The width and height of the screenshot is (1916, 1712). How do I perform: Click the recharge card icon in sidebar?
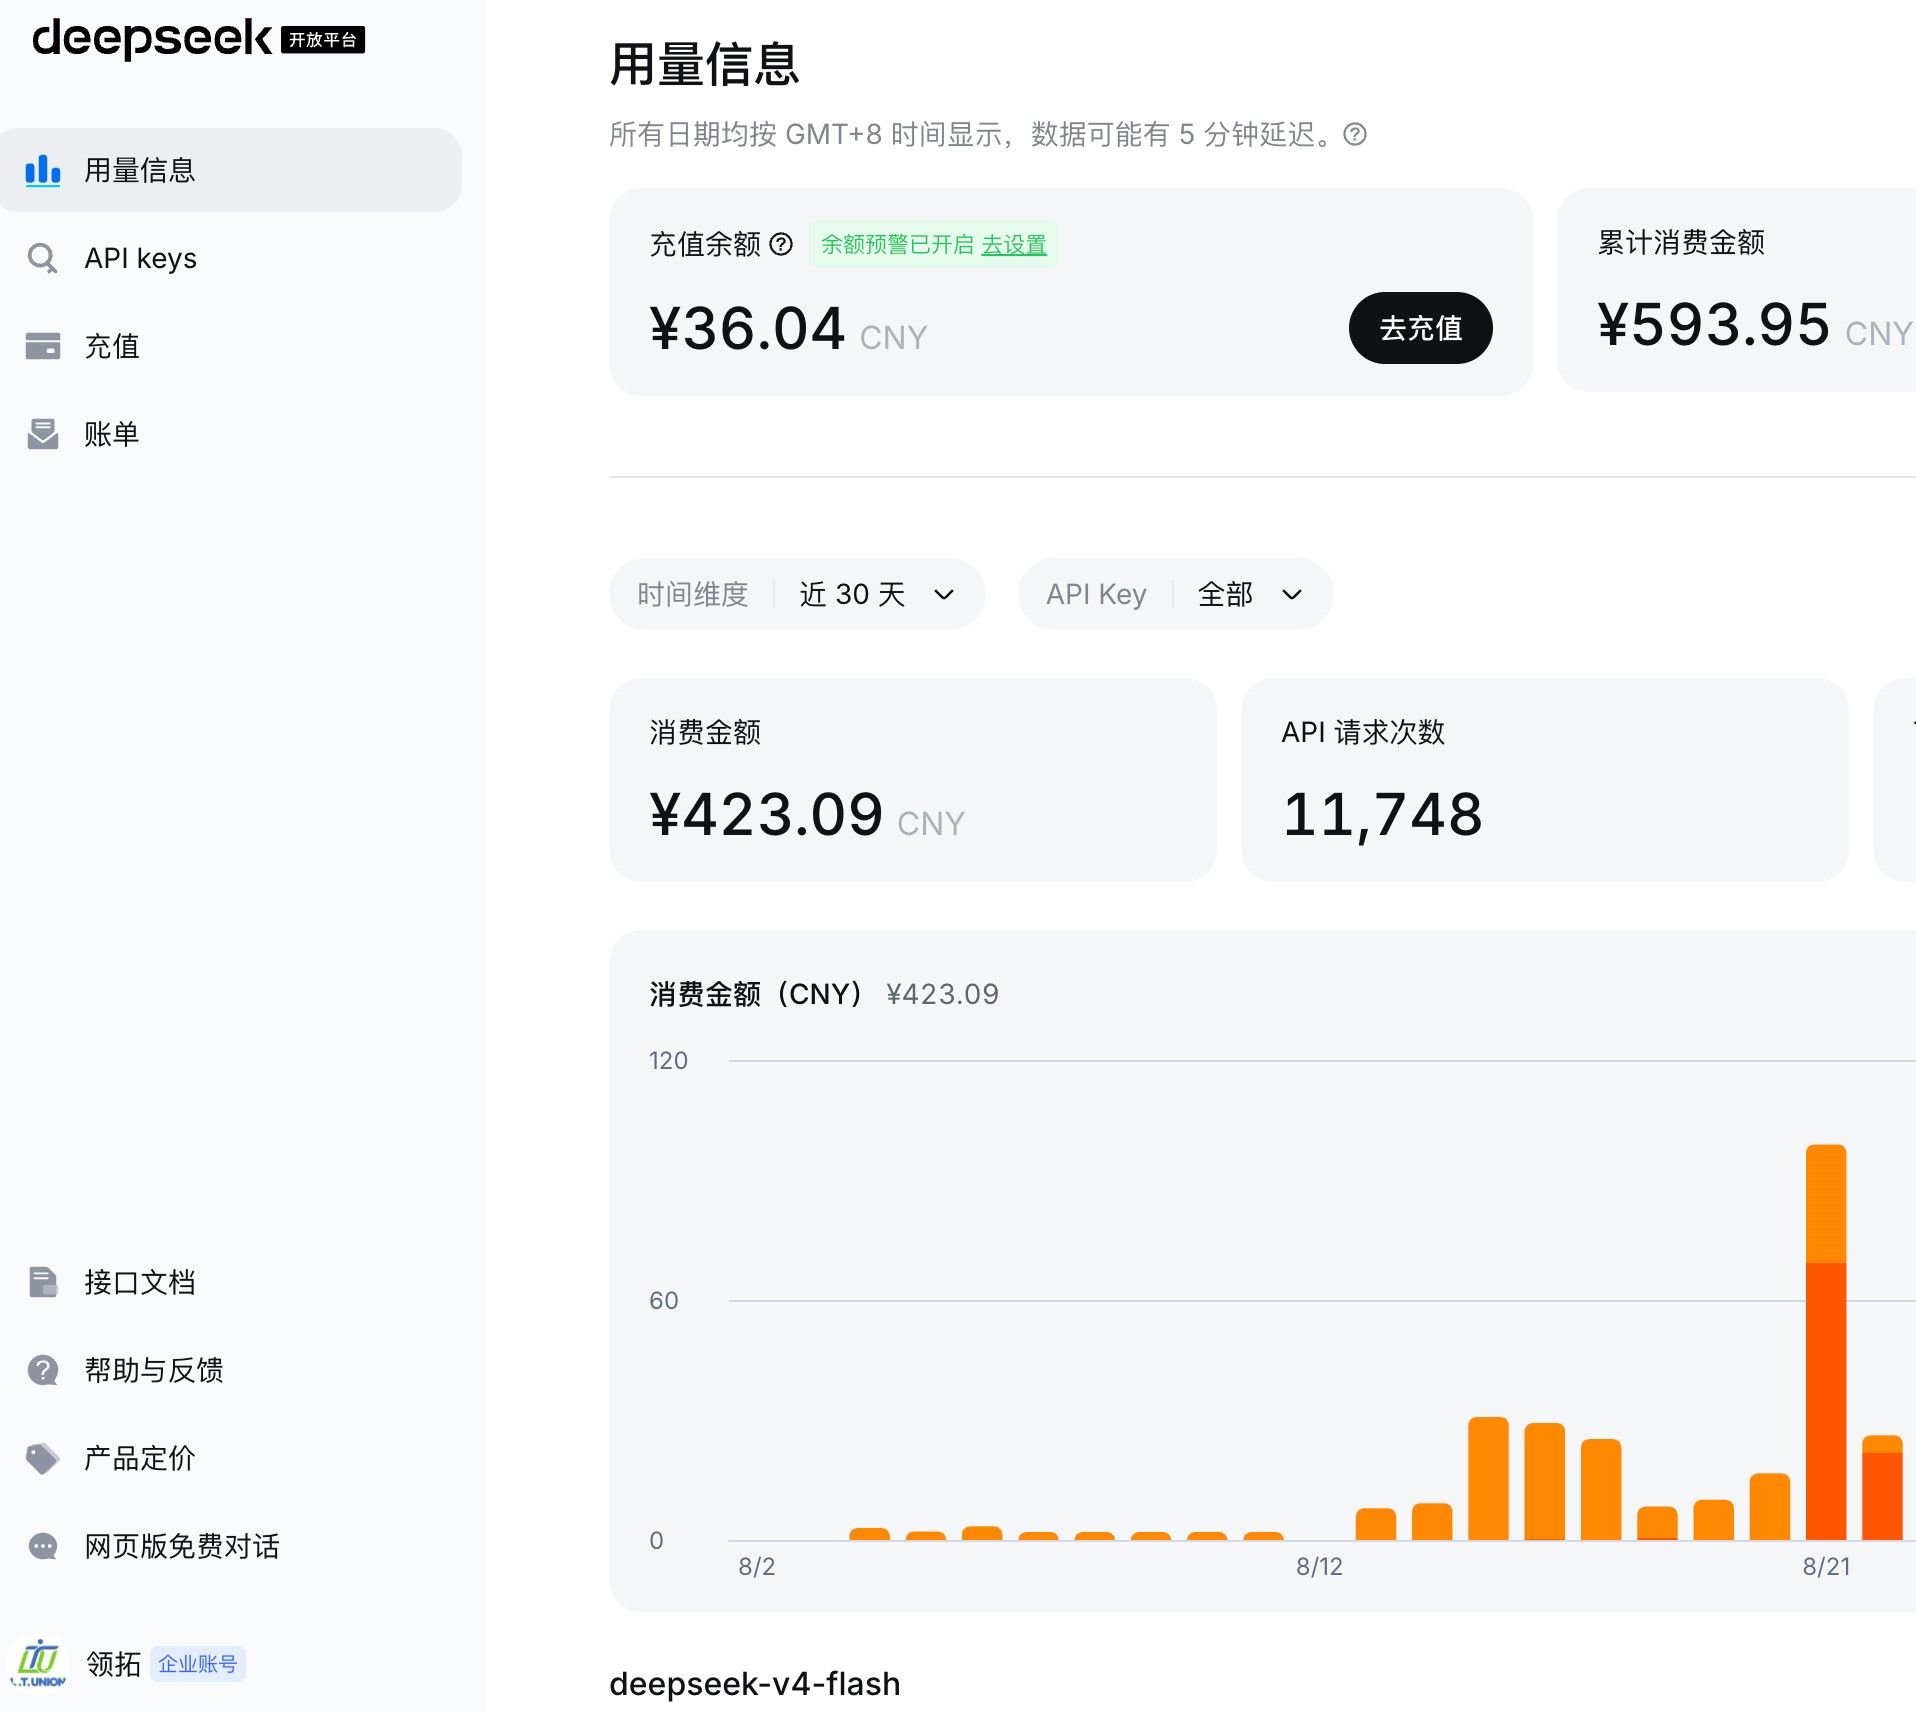42,346
